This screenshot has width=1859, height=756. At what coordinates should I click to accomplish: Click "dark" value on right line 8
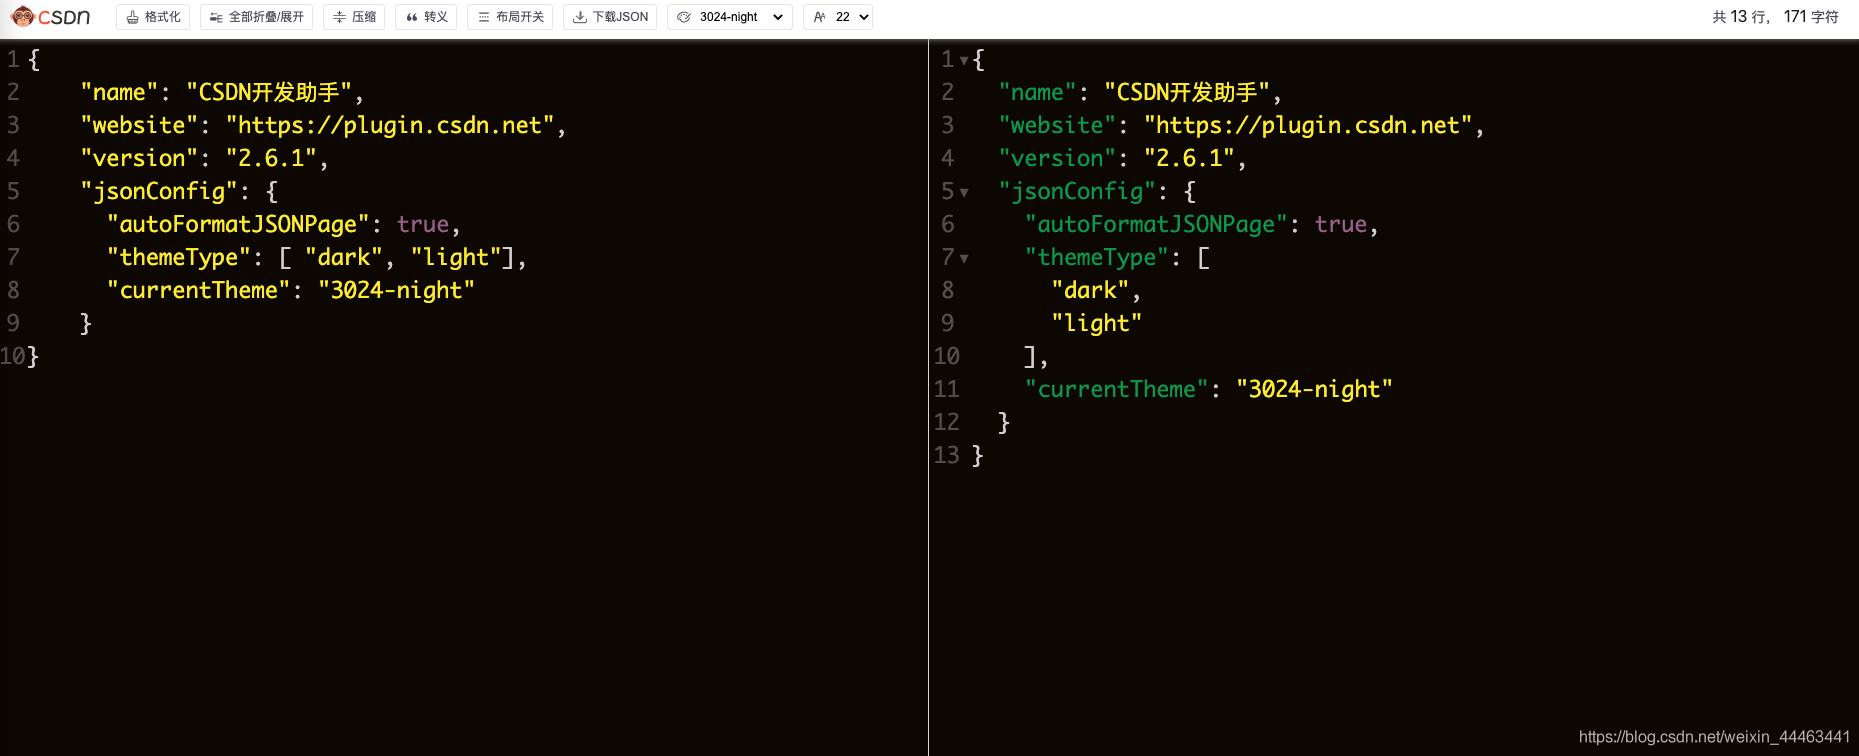point(1090,290)
